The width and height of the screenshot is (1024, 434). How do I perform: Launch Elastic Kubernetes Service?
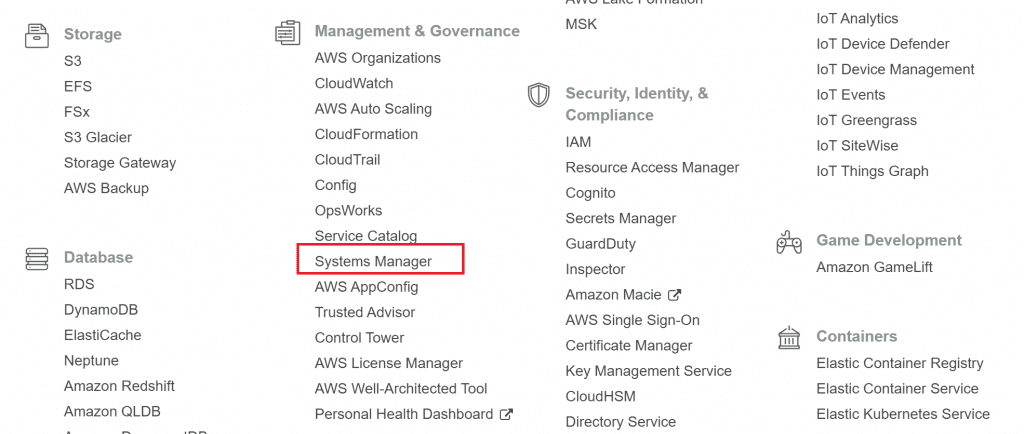902,414
